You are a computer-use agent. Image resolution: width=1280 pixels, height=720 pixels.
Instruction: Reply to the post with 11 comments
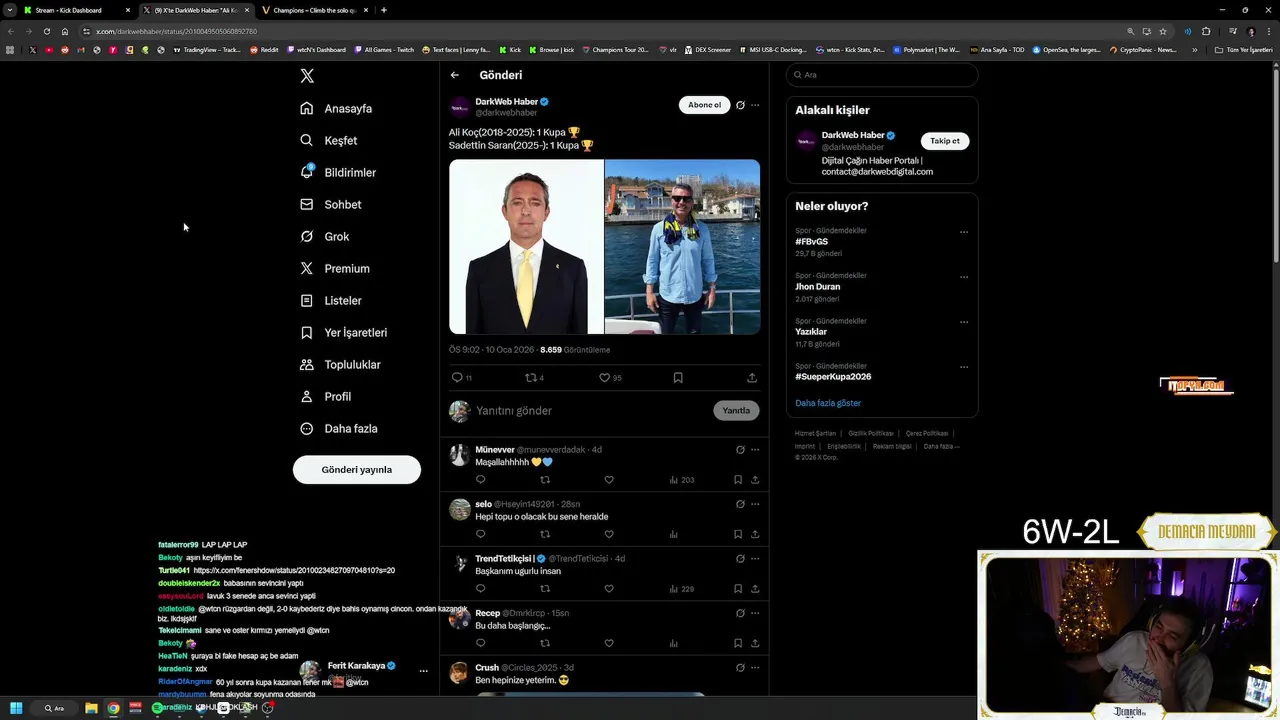coord(457,377)
